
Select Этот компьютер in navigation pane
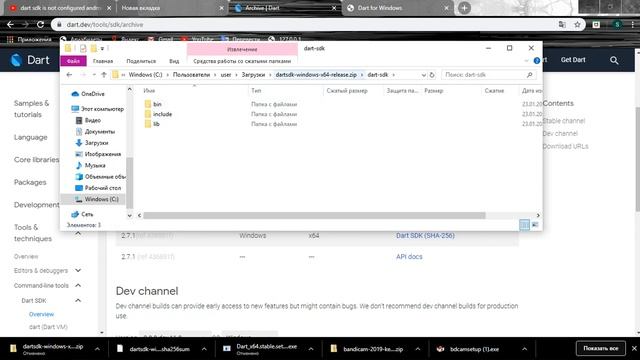pos(98,109)
